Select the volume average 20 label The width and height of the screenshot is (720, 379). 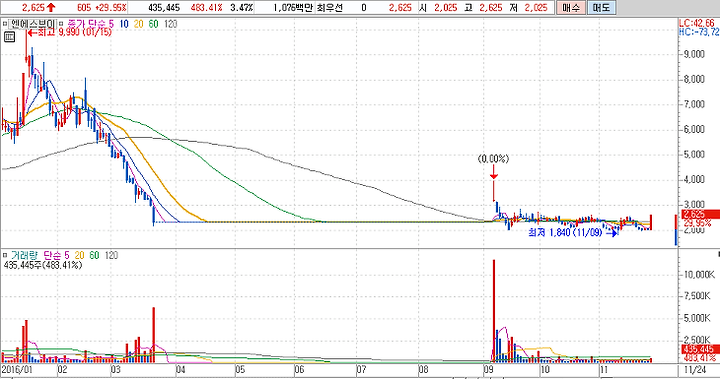tap(79, 255)
